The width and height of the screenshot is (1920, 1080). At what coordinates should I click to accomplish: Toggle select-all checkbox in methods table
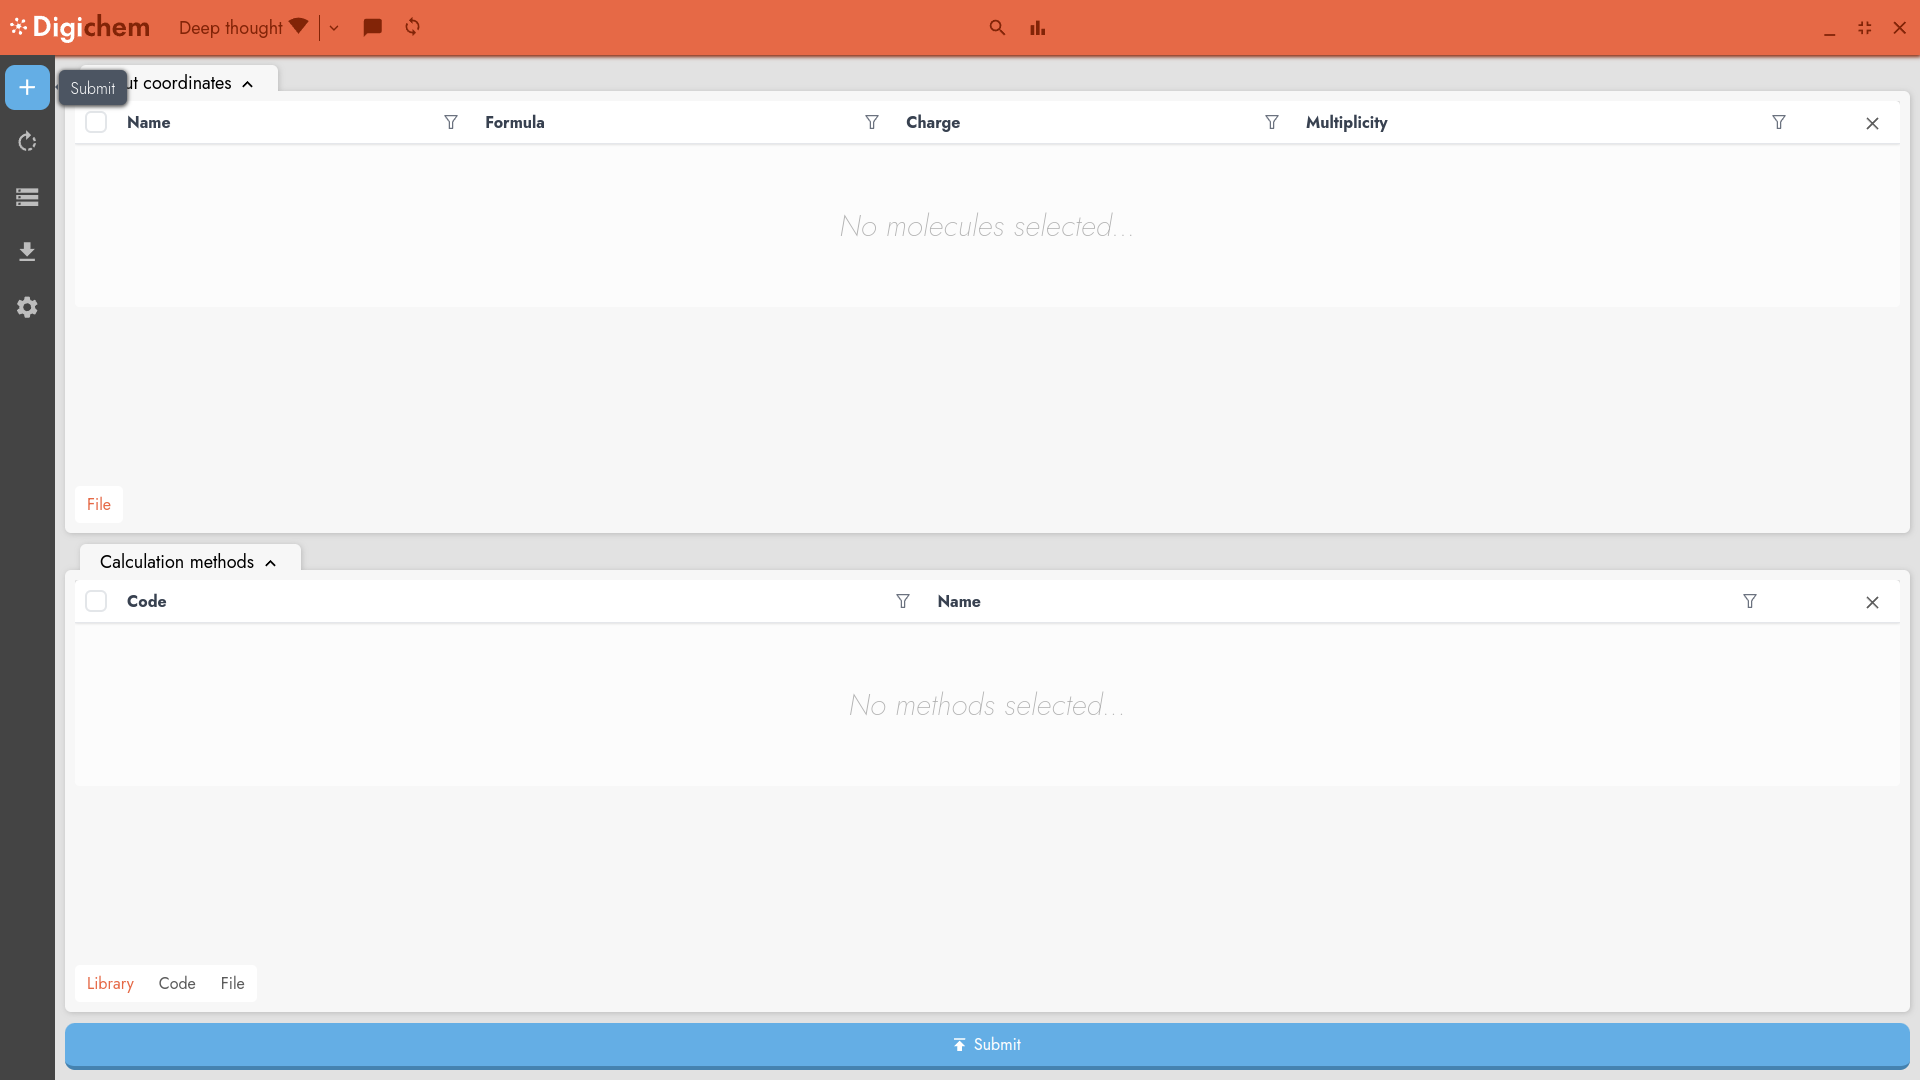(96, 601)
